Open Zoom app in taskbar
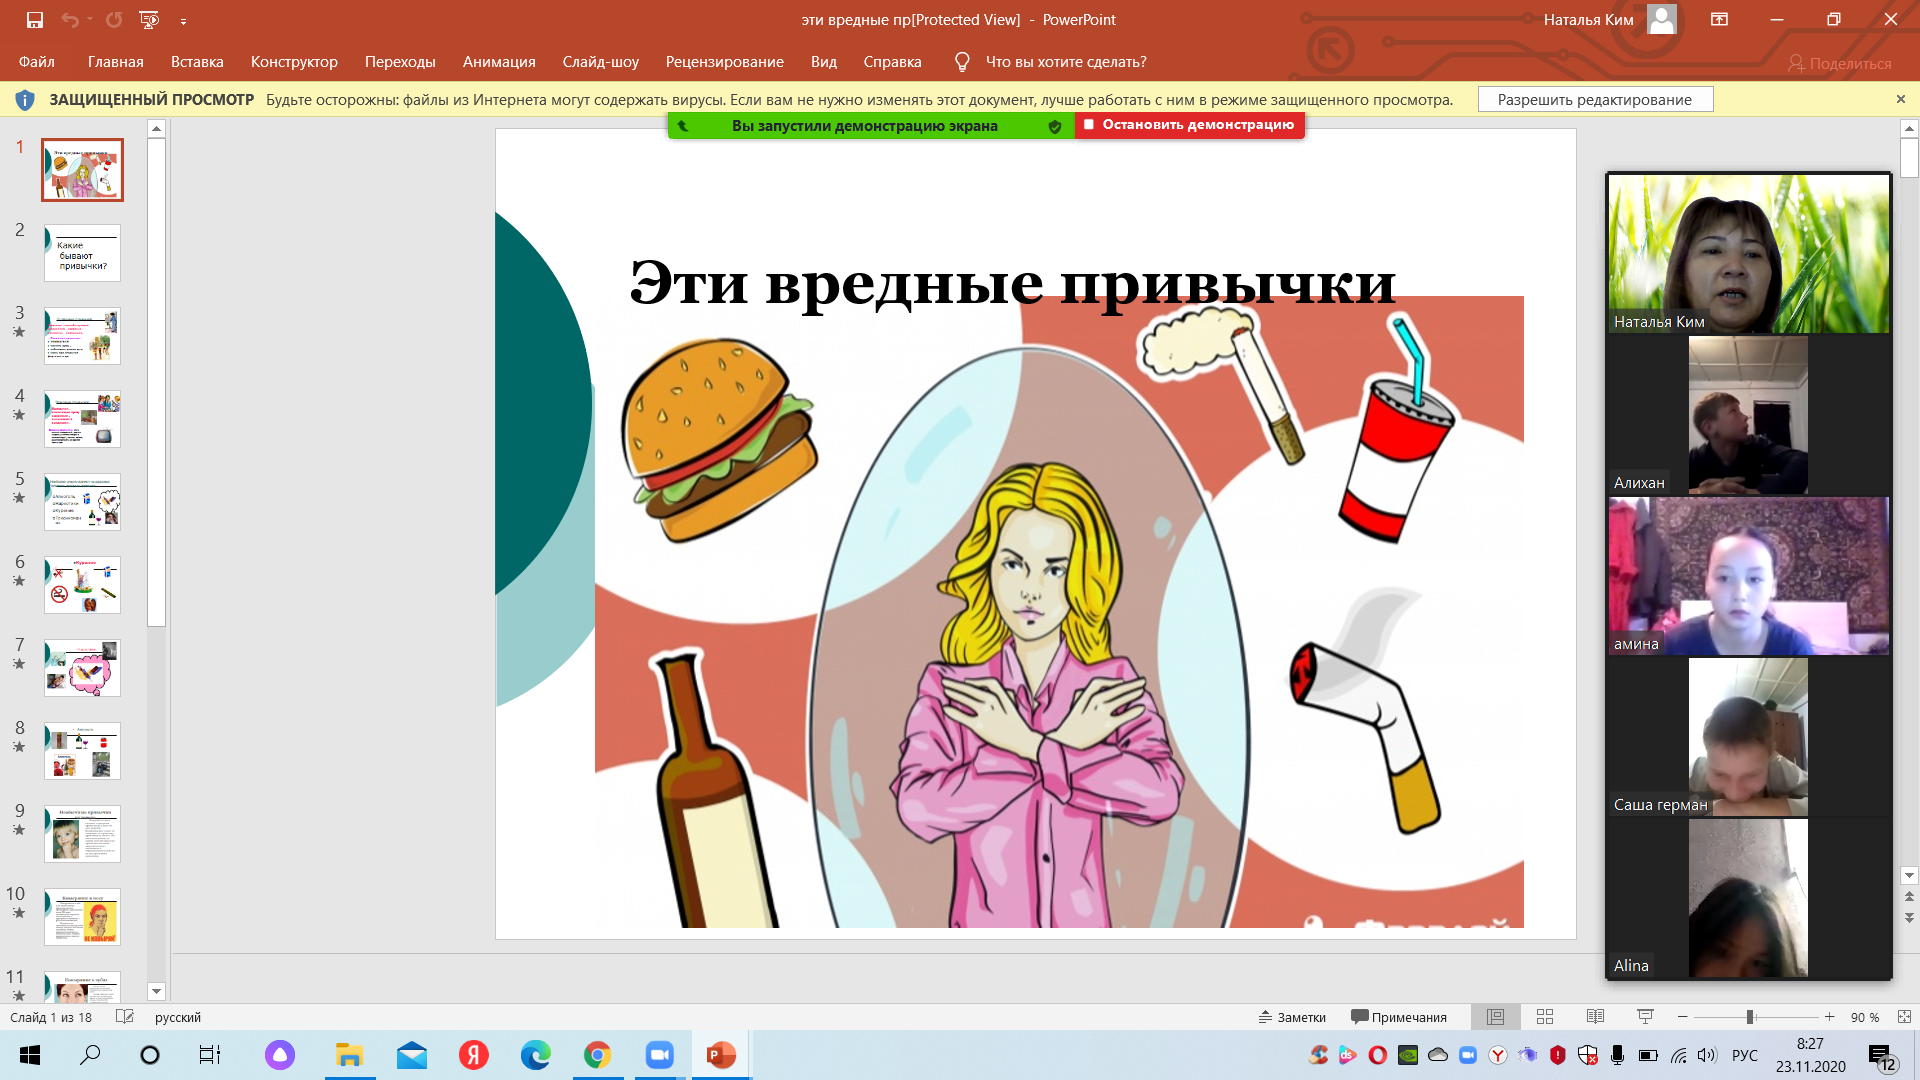 coord(659,1055)
